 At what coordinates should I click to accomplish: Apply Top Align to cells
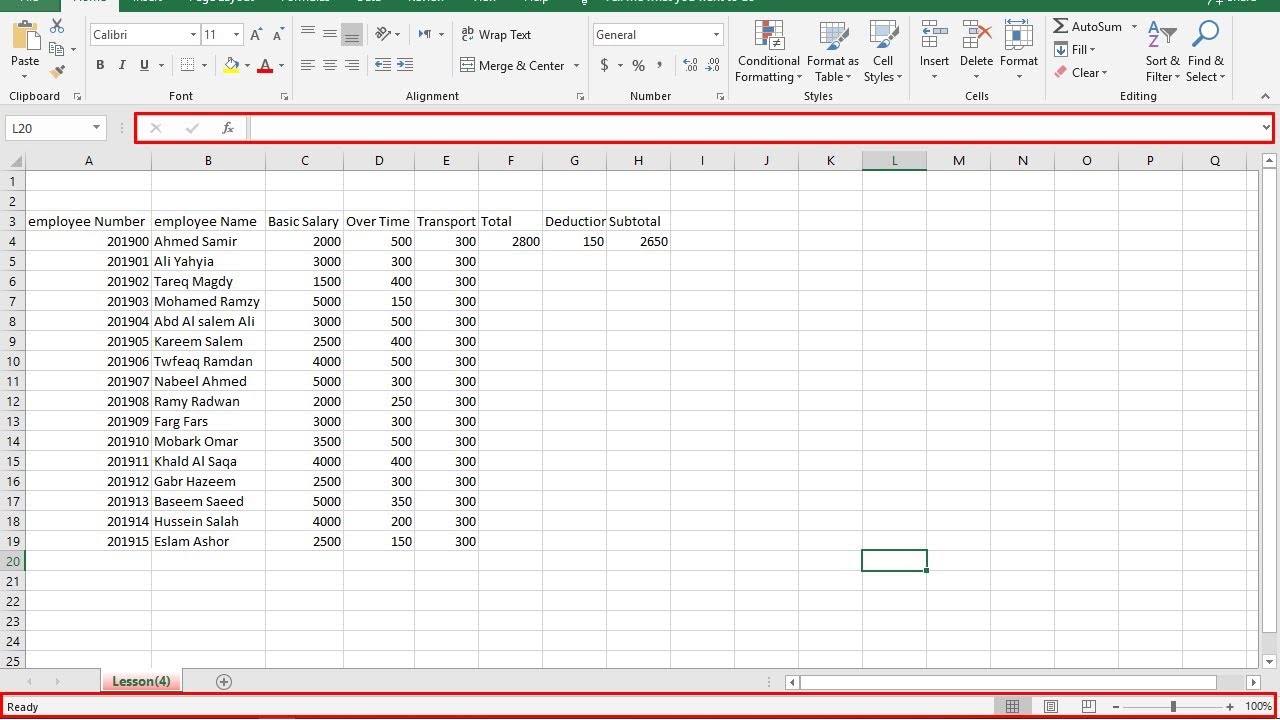308,34
